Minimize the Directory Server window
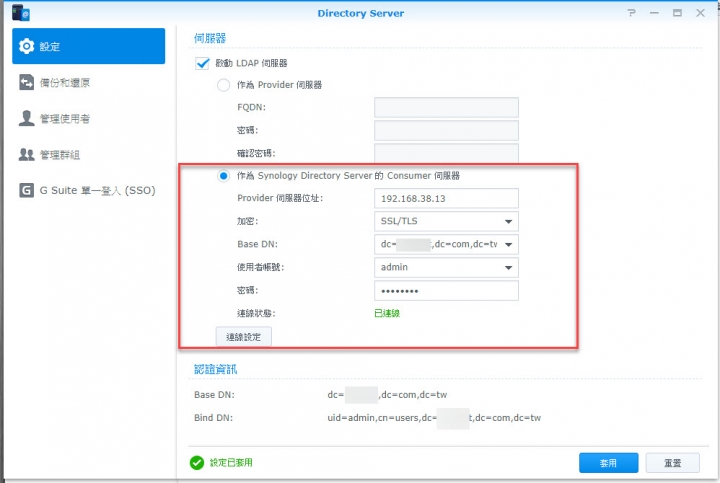Image resolution: width=720 pixels, height=483 pixels. click(654, 13)
